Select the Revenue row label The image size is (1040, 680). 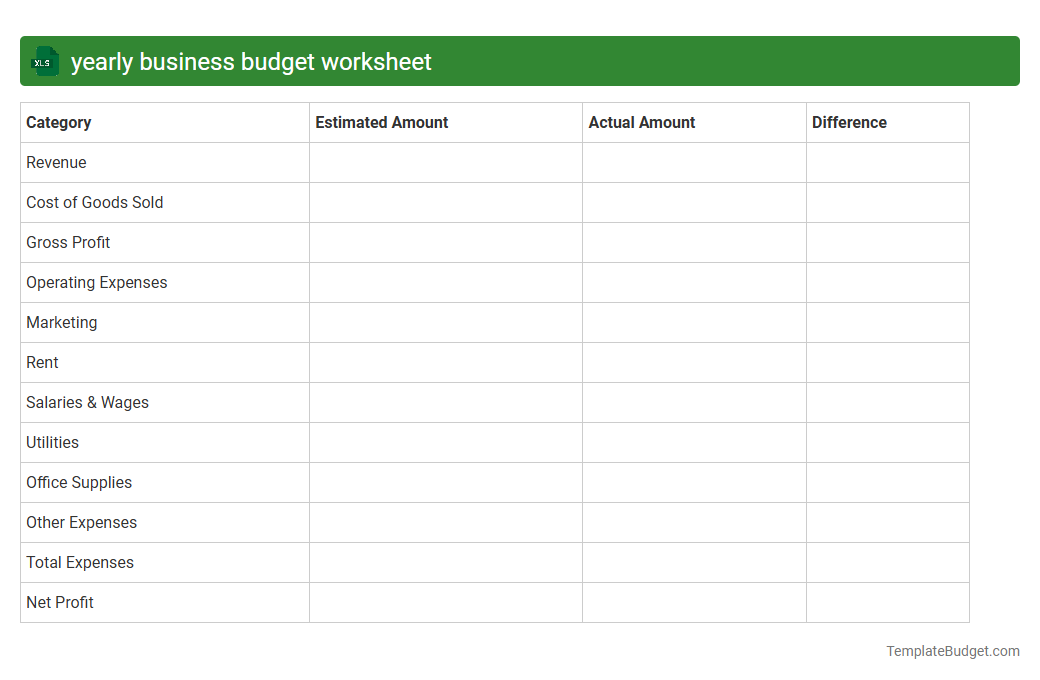(x=56, y=162)
